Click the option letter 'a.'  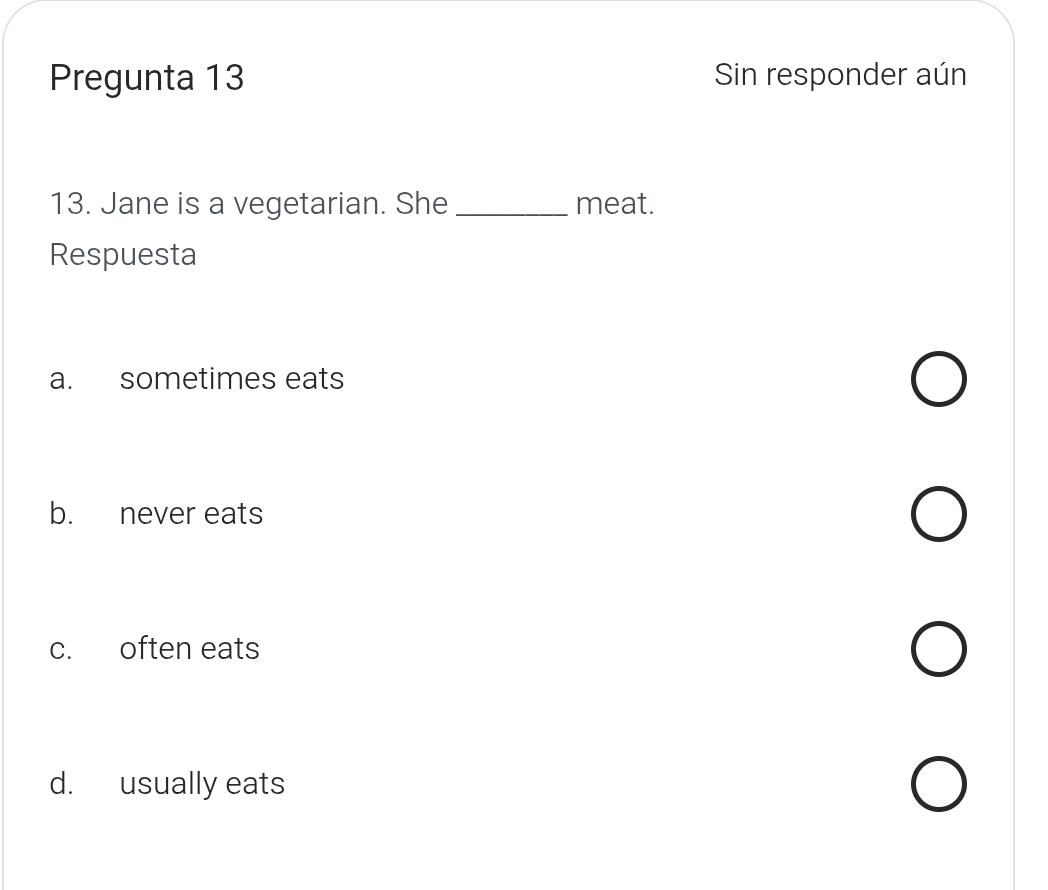pos(61,380)
